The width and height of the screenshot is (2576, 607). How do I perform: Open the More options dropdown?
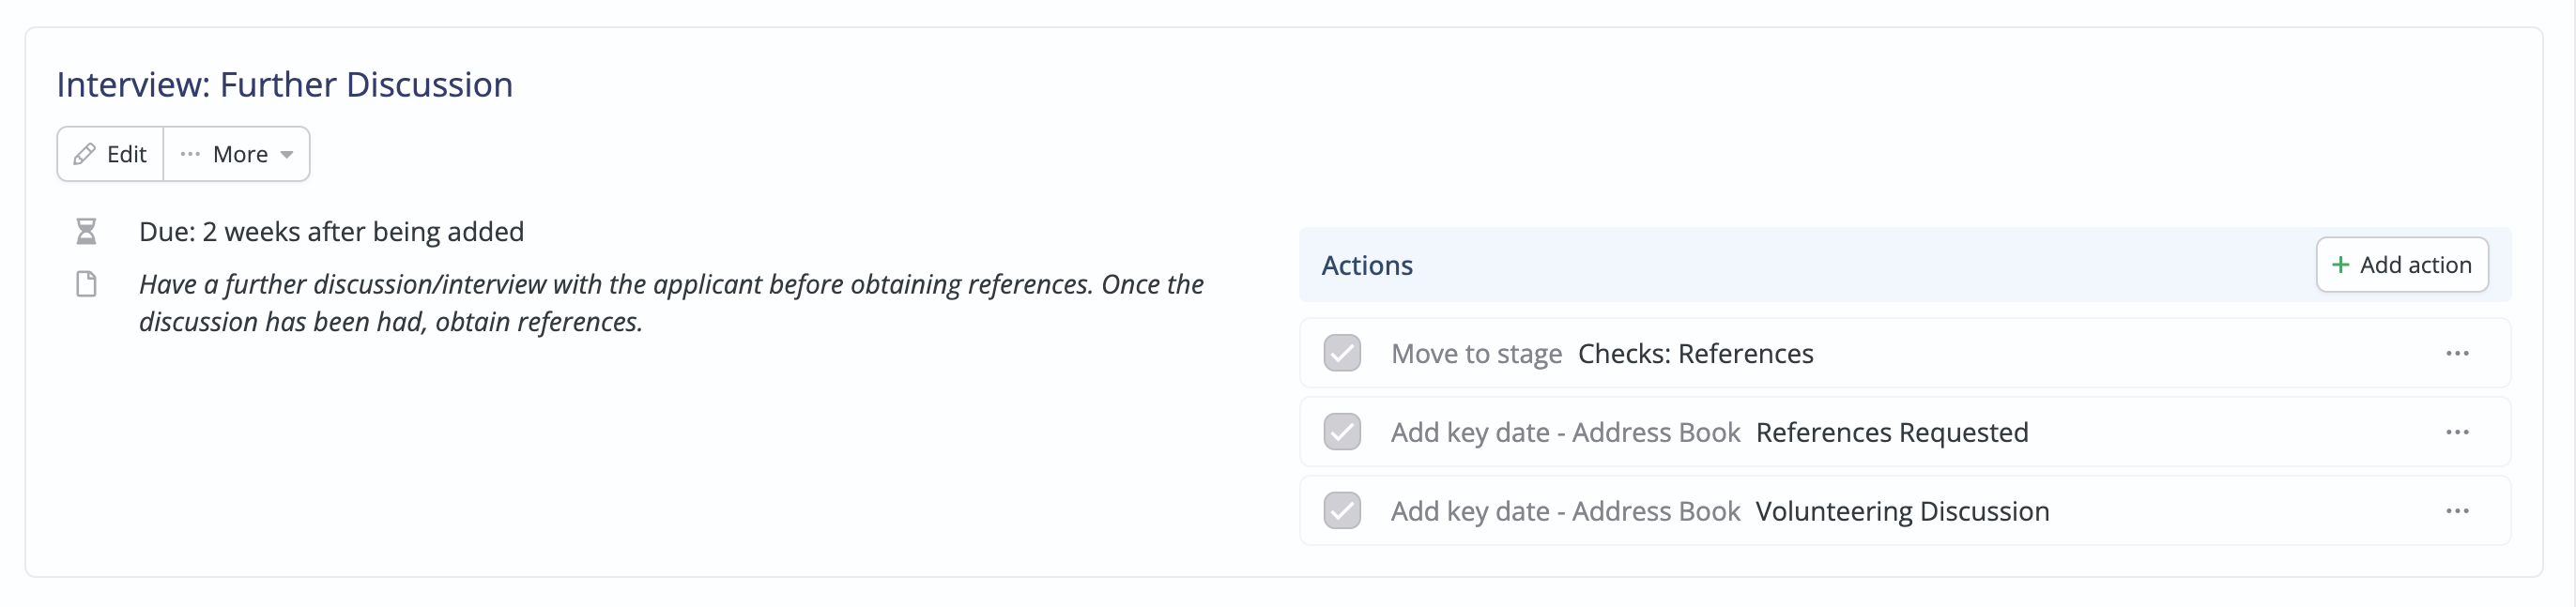237,154
